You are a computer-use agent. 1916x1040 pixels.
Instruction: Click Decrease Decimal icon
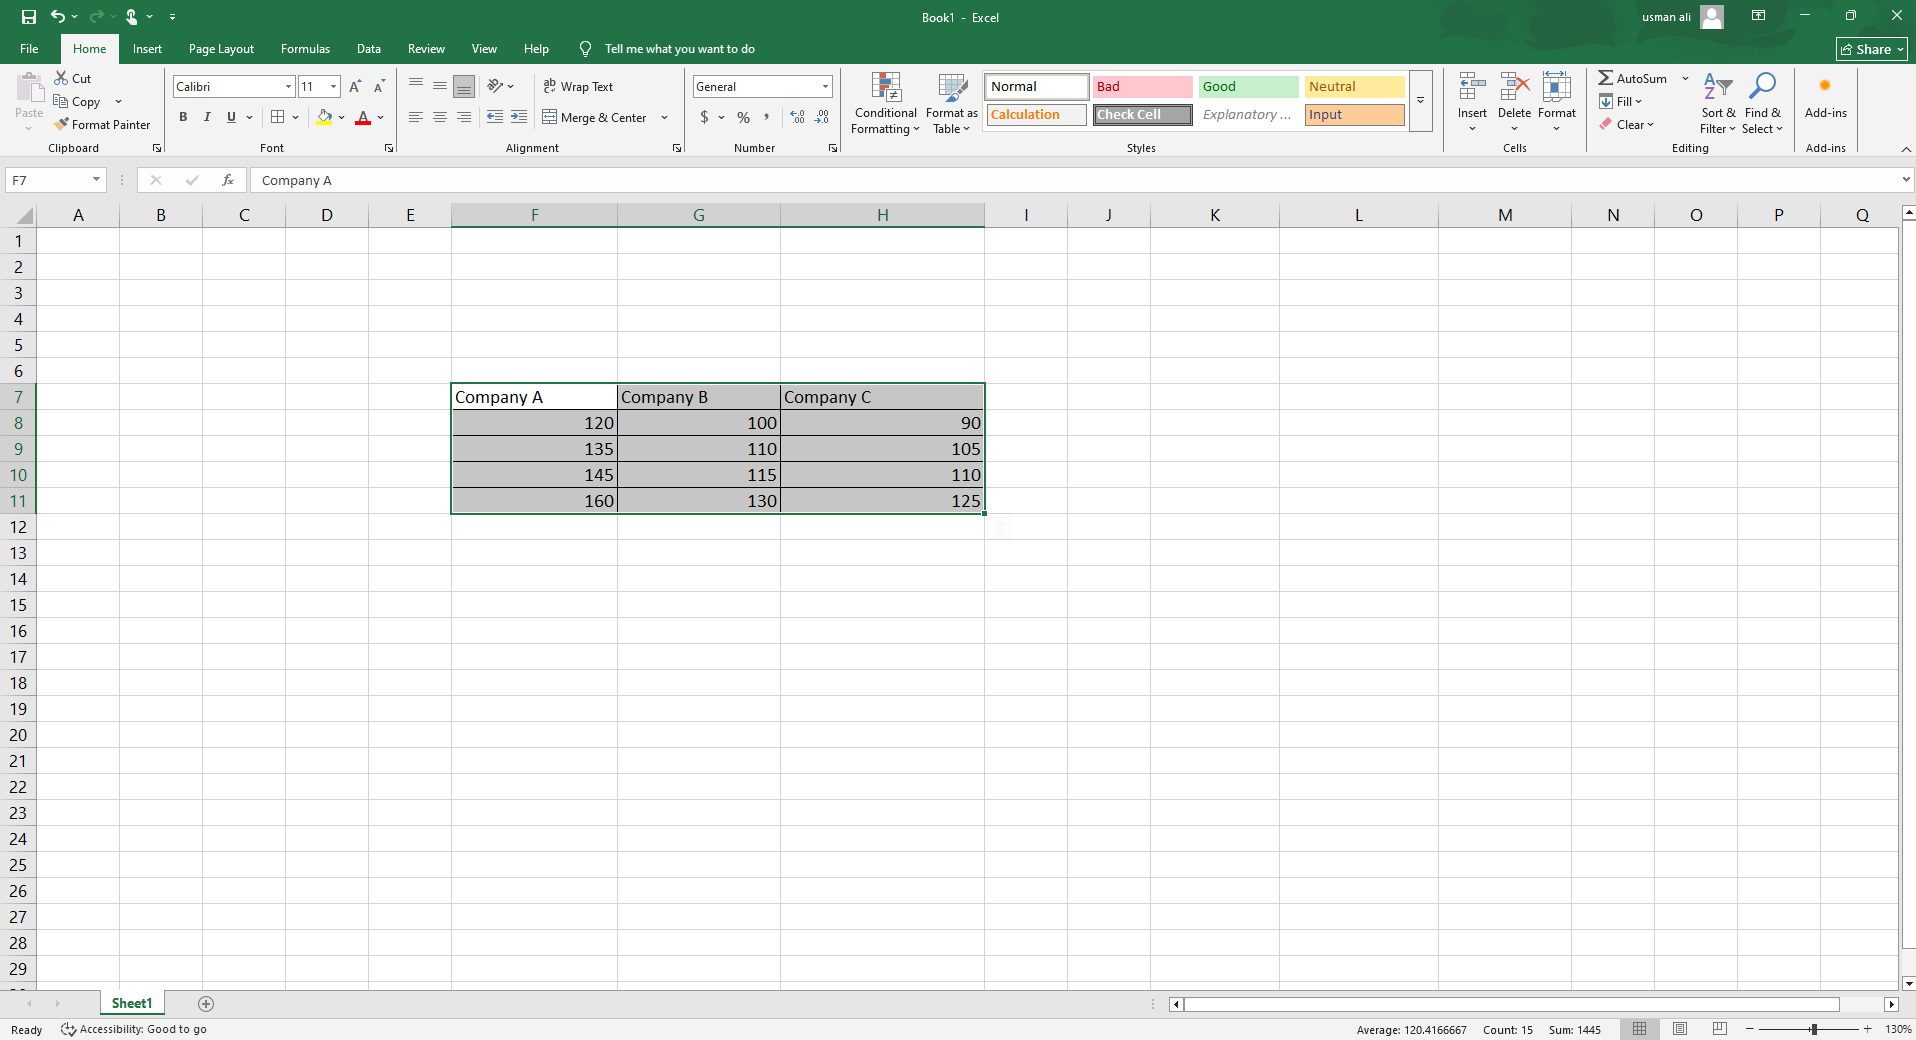pyautogui.click(x=821, y=117)
